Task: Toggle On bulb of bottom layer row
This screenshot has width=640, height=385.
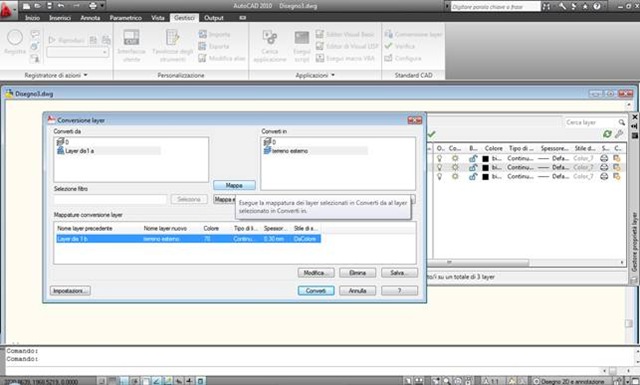Action: click(440, 176)
